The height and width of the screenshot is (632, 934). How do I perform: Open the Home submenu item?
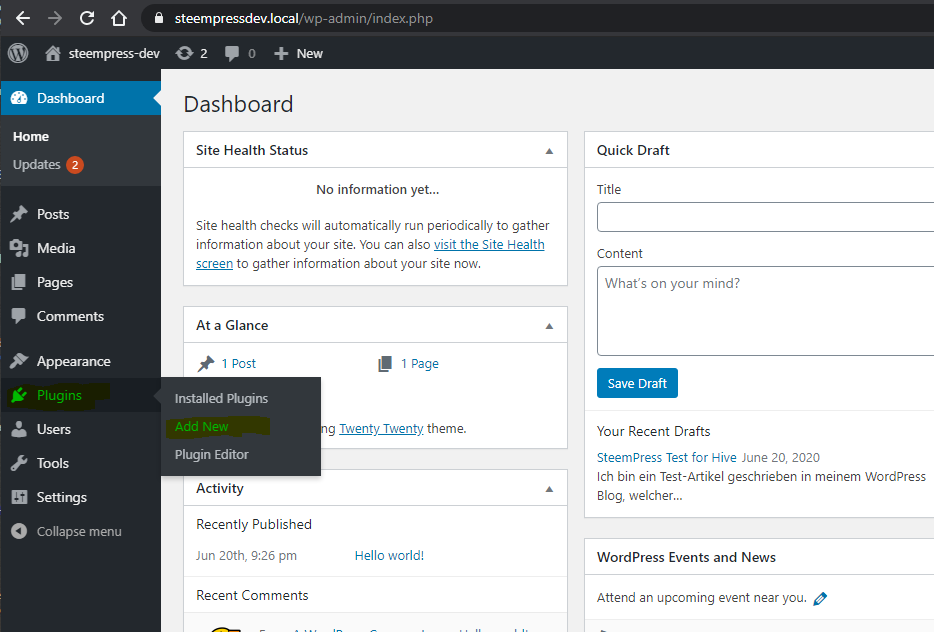[31, 136]
